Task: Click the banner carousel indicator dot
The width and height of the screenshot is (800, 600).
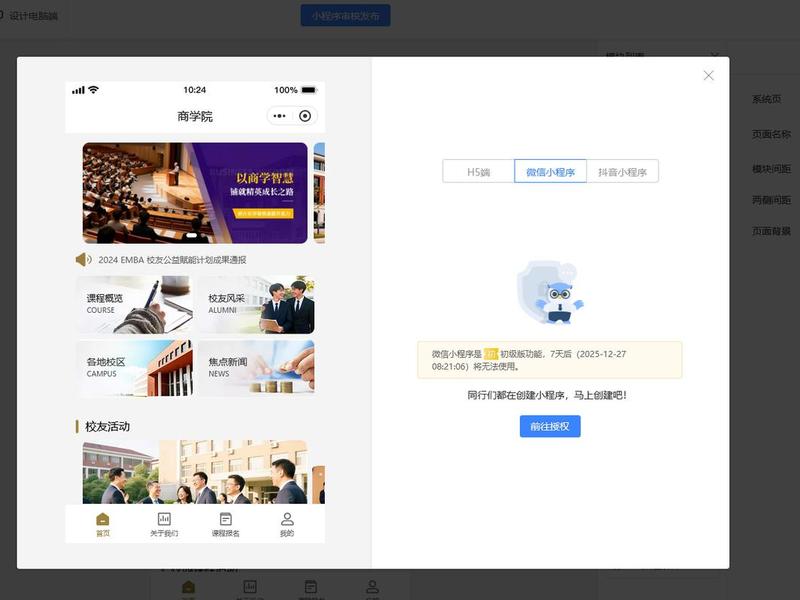Action: [192, 235]
